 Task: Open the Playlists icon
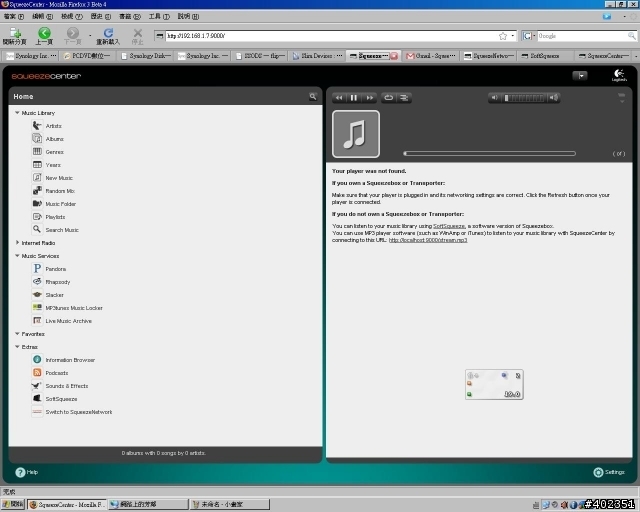coord(37,216)
